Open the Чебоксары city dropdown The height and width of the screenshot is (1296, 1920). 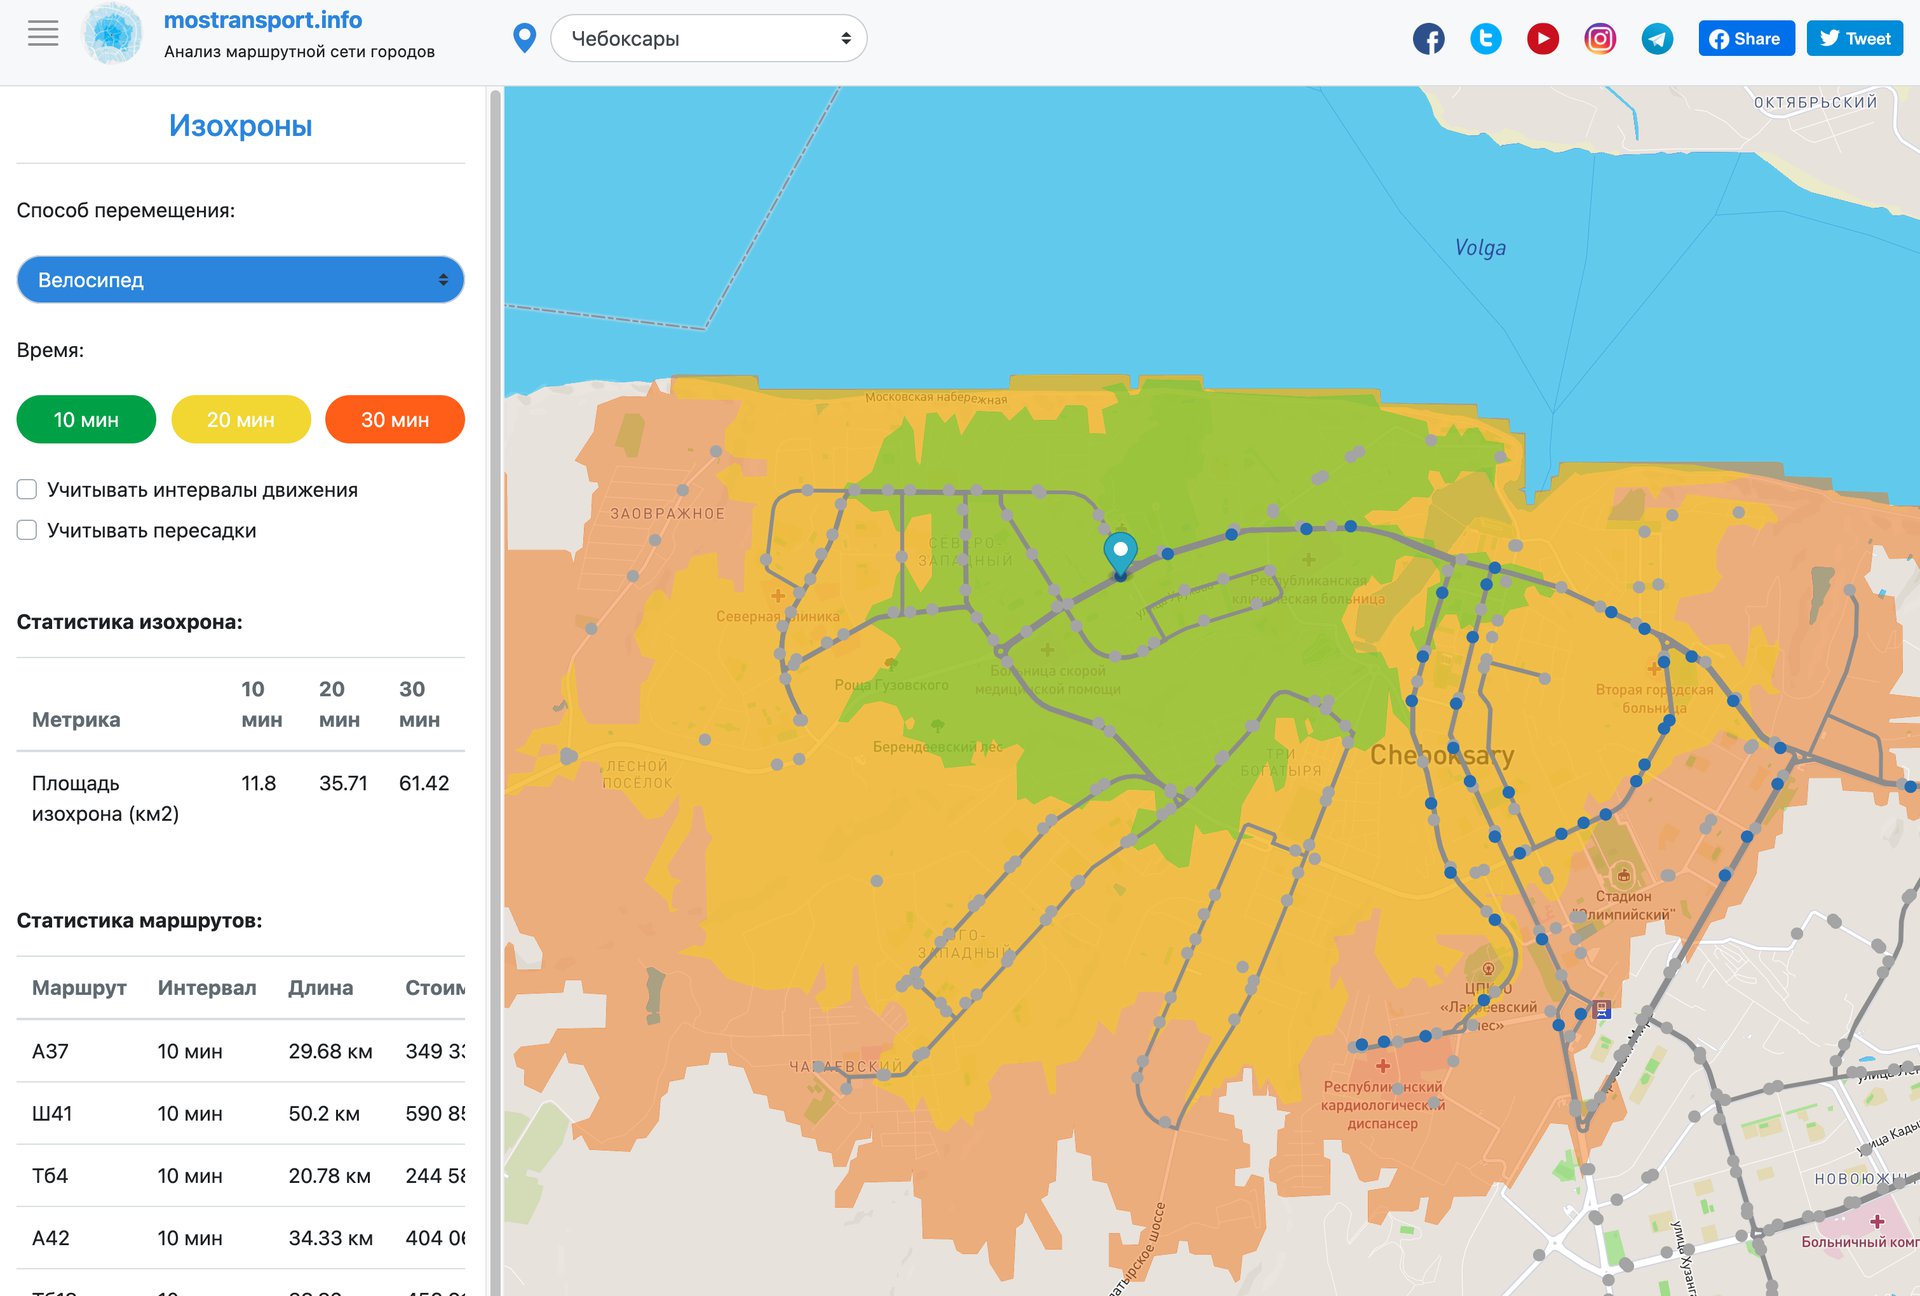coord(708,38)
